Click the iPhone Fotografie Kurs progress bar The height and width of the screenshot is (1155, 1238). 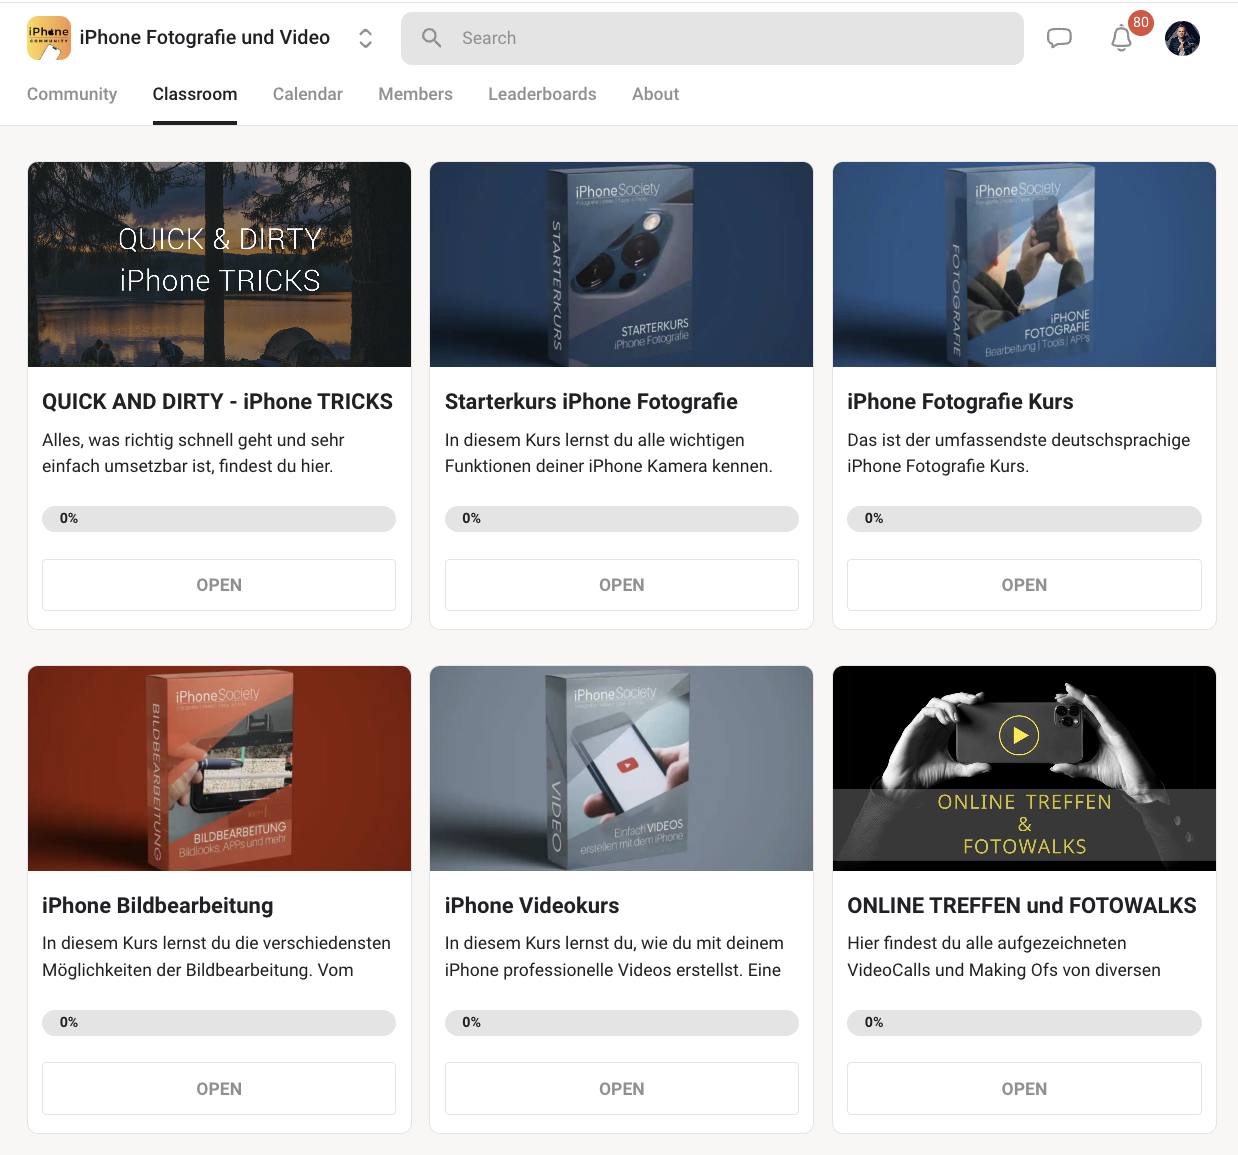(x=1024, y=519)
